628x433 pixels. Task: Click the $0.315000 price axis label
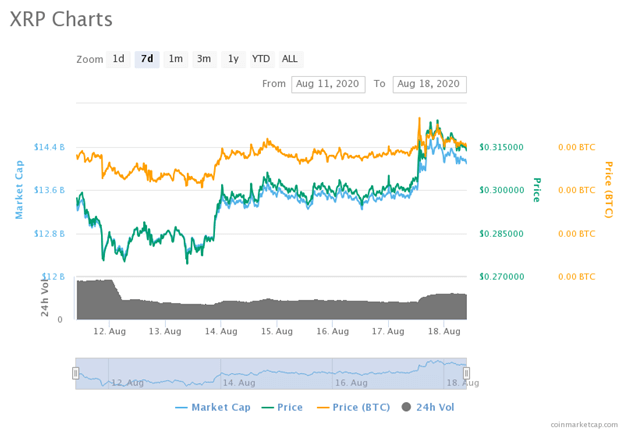coord(501,147)
